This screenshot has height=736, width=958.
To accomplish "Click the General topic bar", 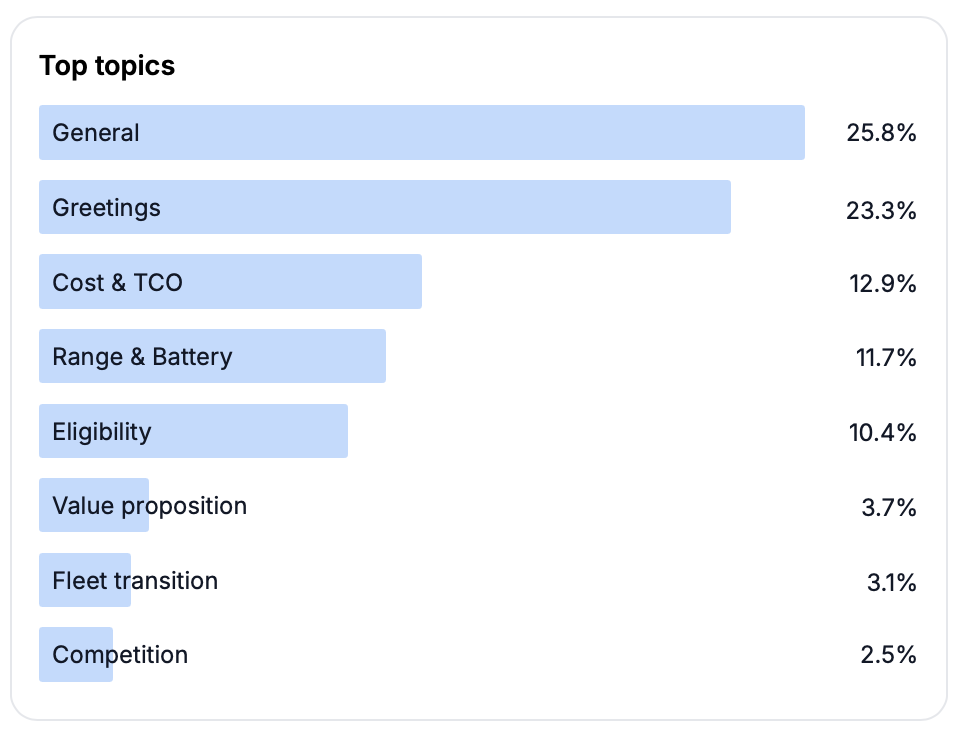I will [x=421, y=132].
